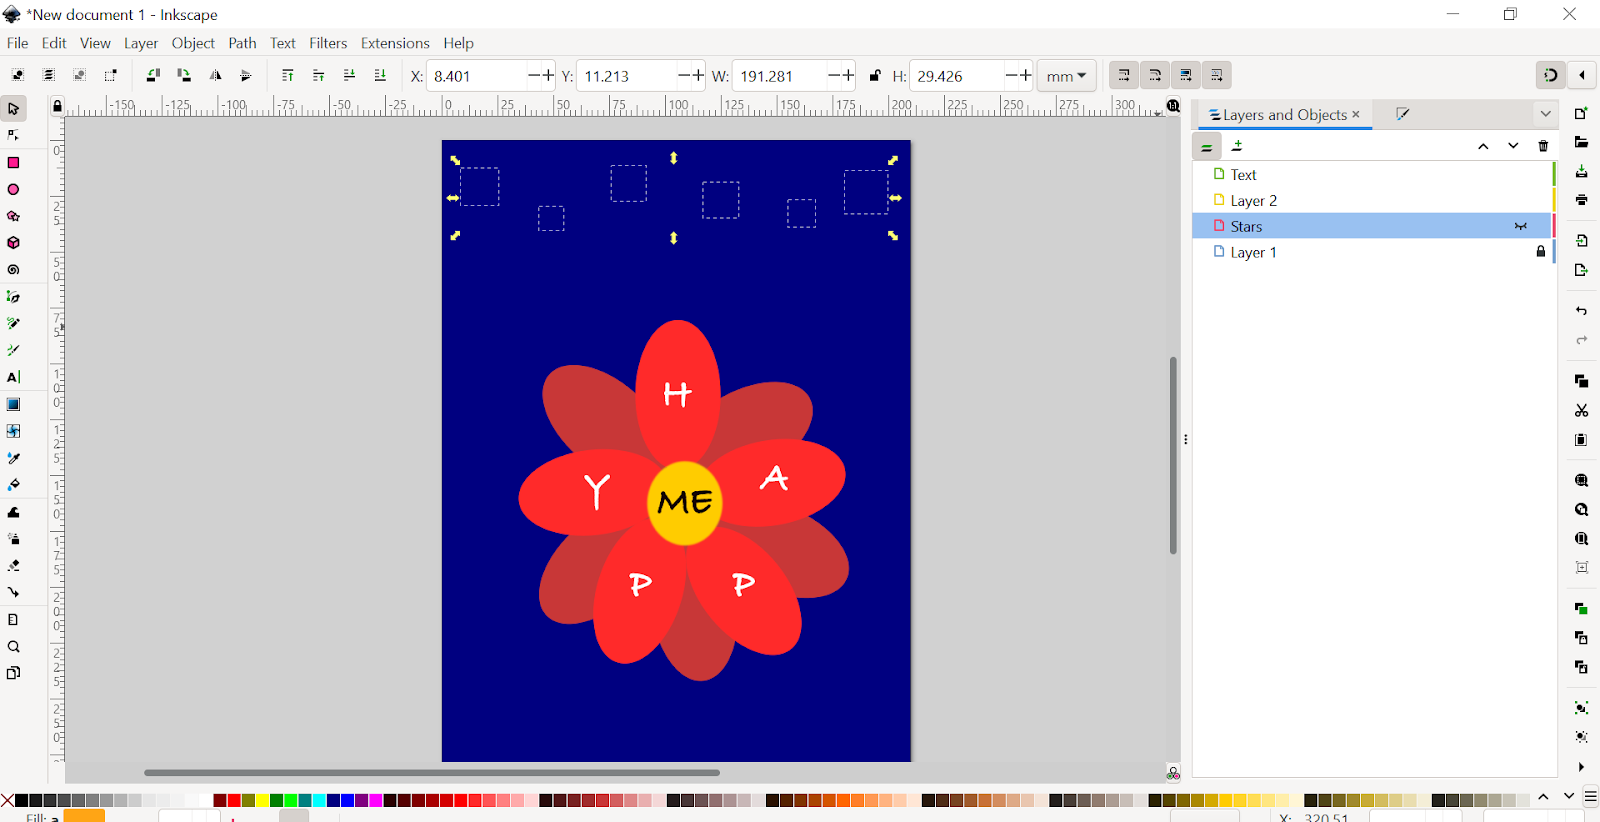Select the Node editing tool
Viewport: 1600px width, 822px height.
click(13, 135)
